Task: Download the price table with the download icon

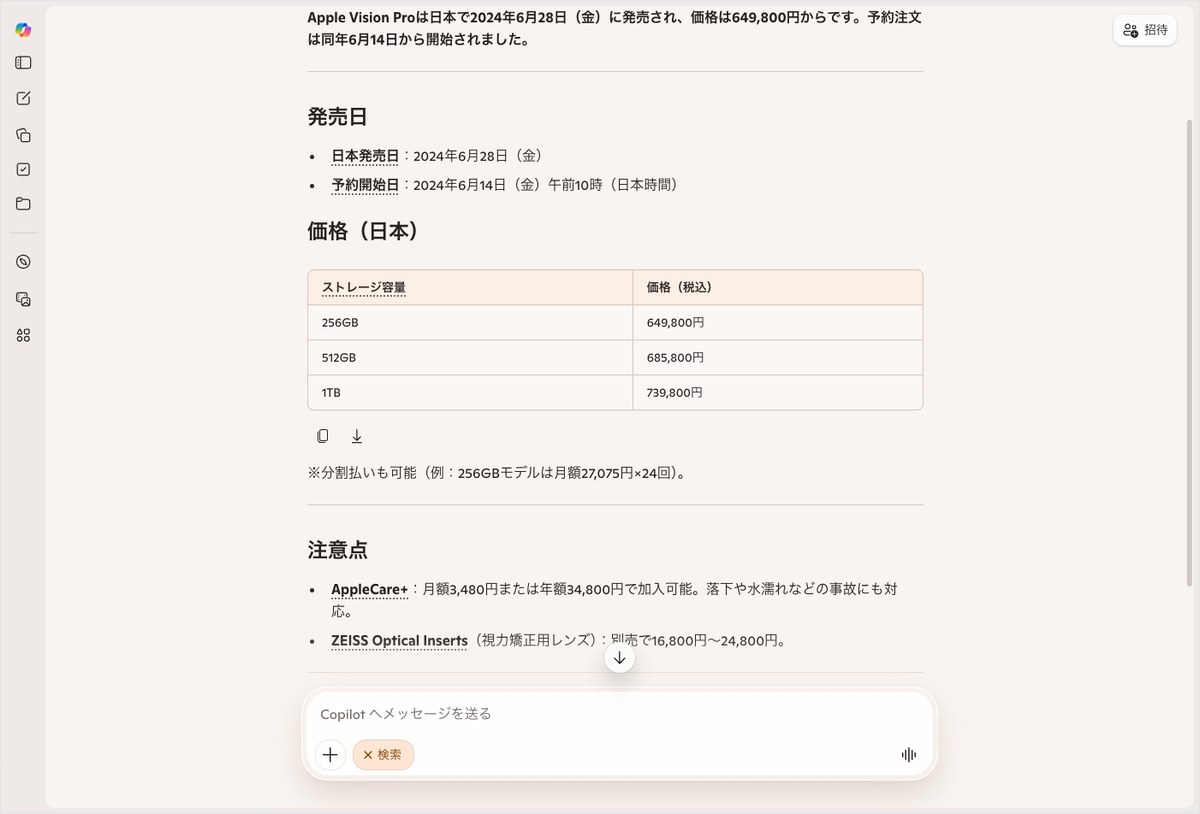Action: click(x=357, y=436)
